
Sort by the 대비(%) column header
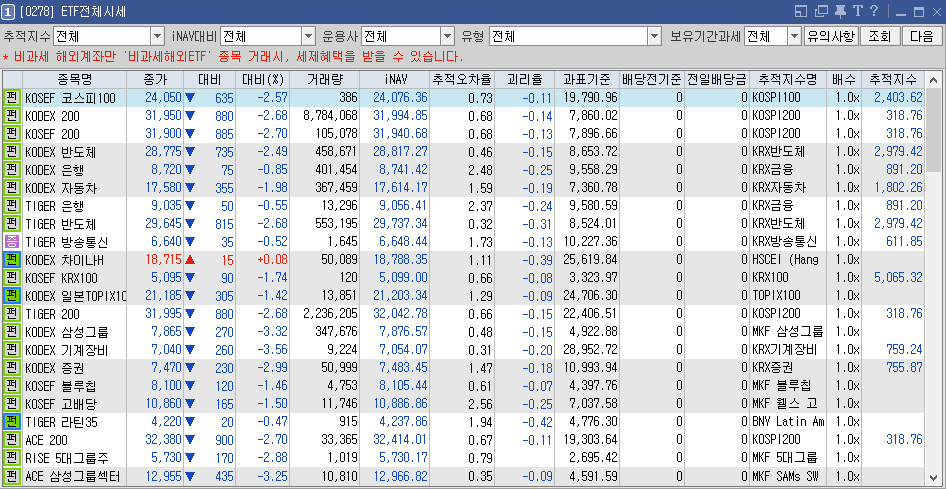pos(263,80)
